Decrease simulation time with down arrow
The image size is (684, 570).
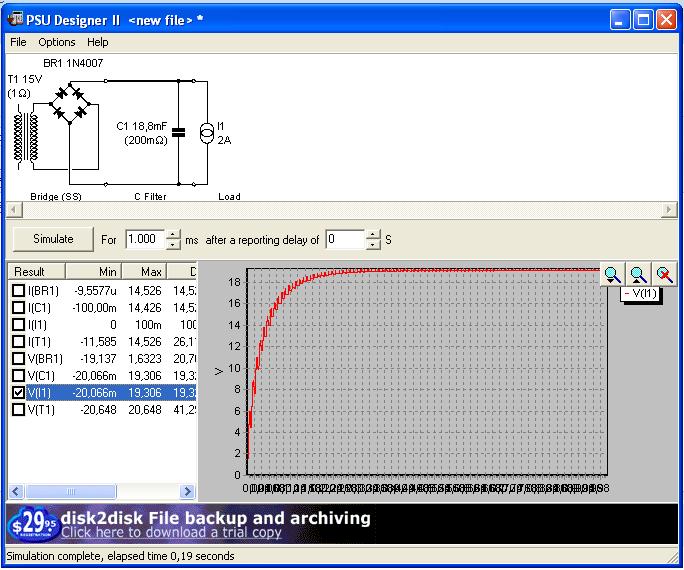tap(173, 245)
